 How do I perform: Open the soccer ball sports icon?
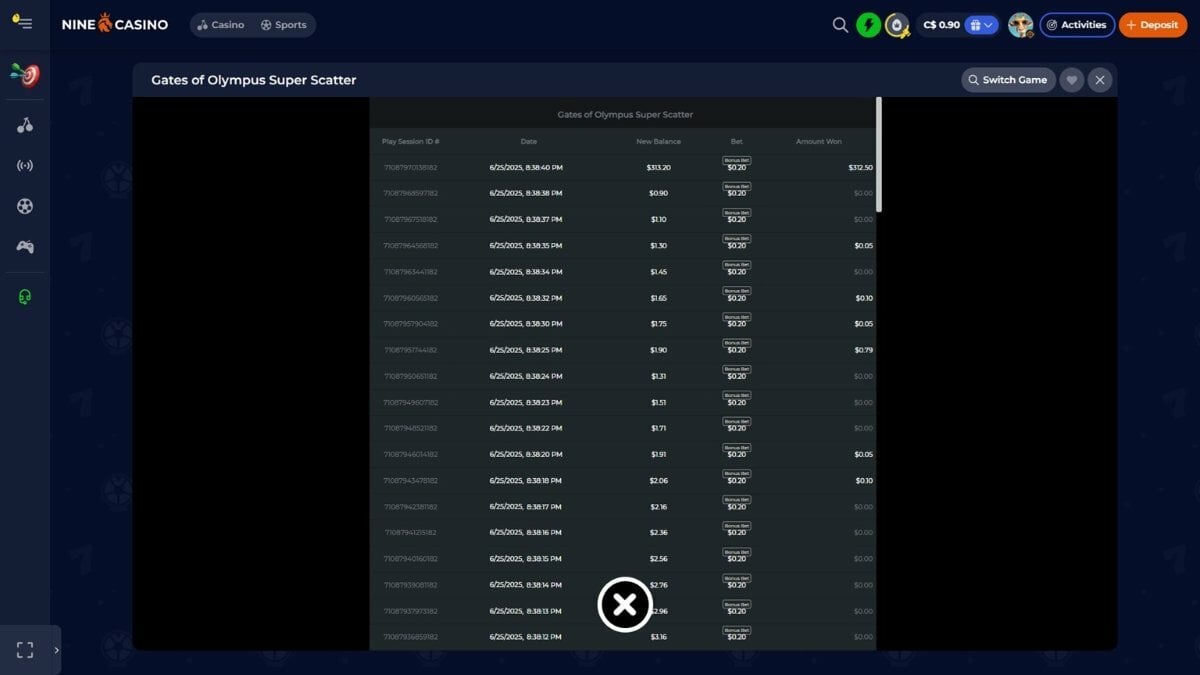point(25,206)
